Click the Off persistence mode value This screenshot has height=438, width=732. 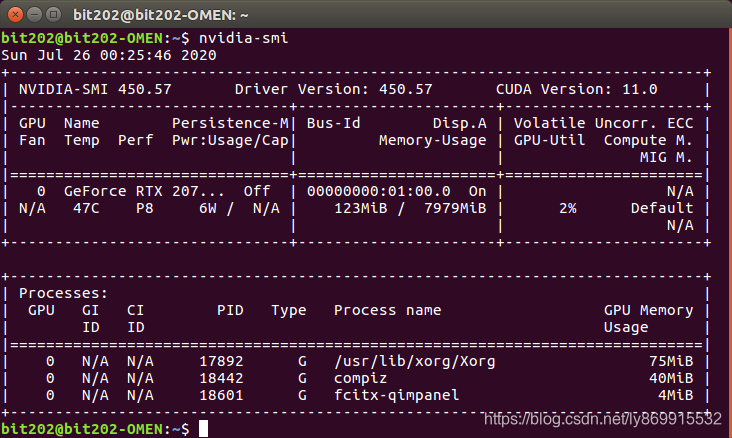tap(257, 191)
